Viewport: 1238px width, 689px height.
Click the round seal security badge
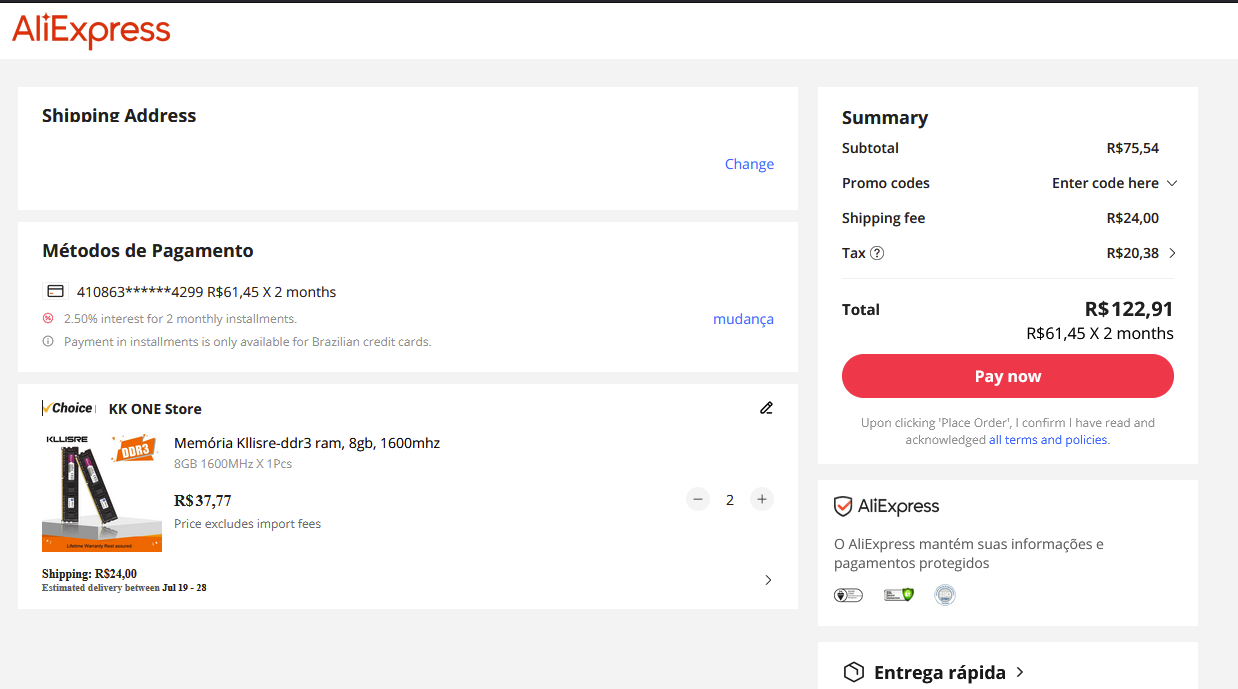pos(945,595)
